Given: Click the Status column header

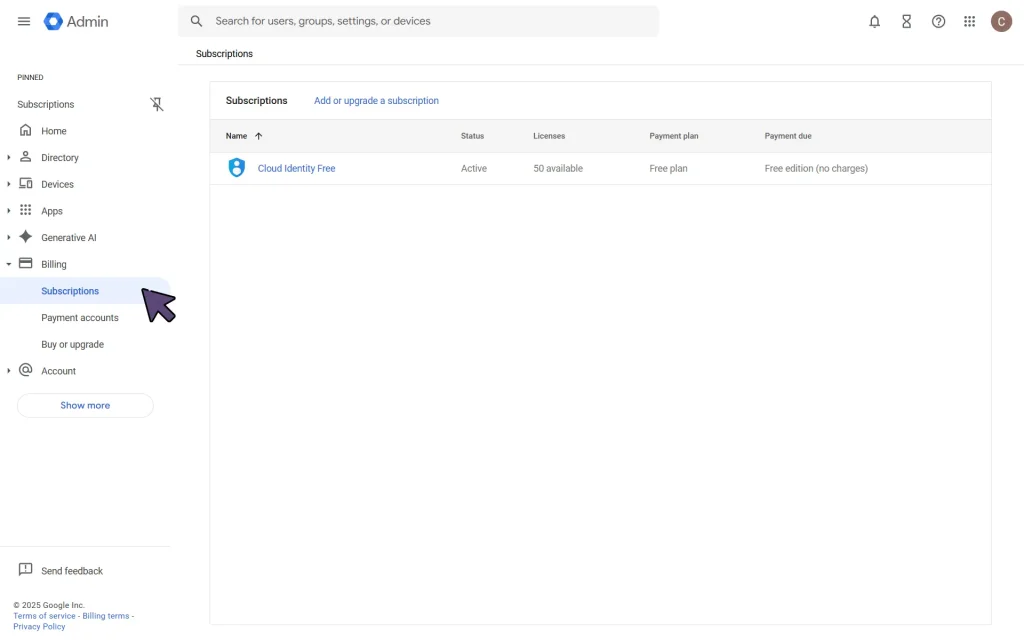Looking at the screenshot, I should (x=472, y=136).
